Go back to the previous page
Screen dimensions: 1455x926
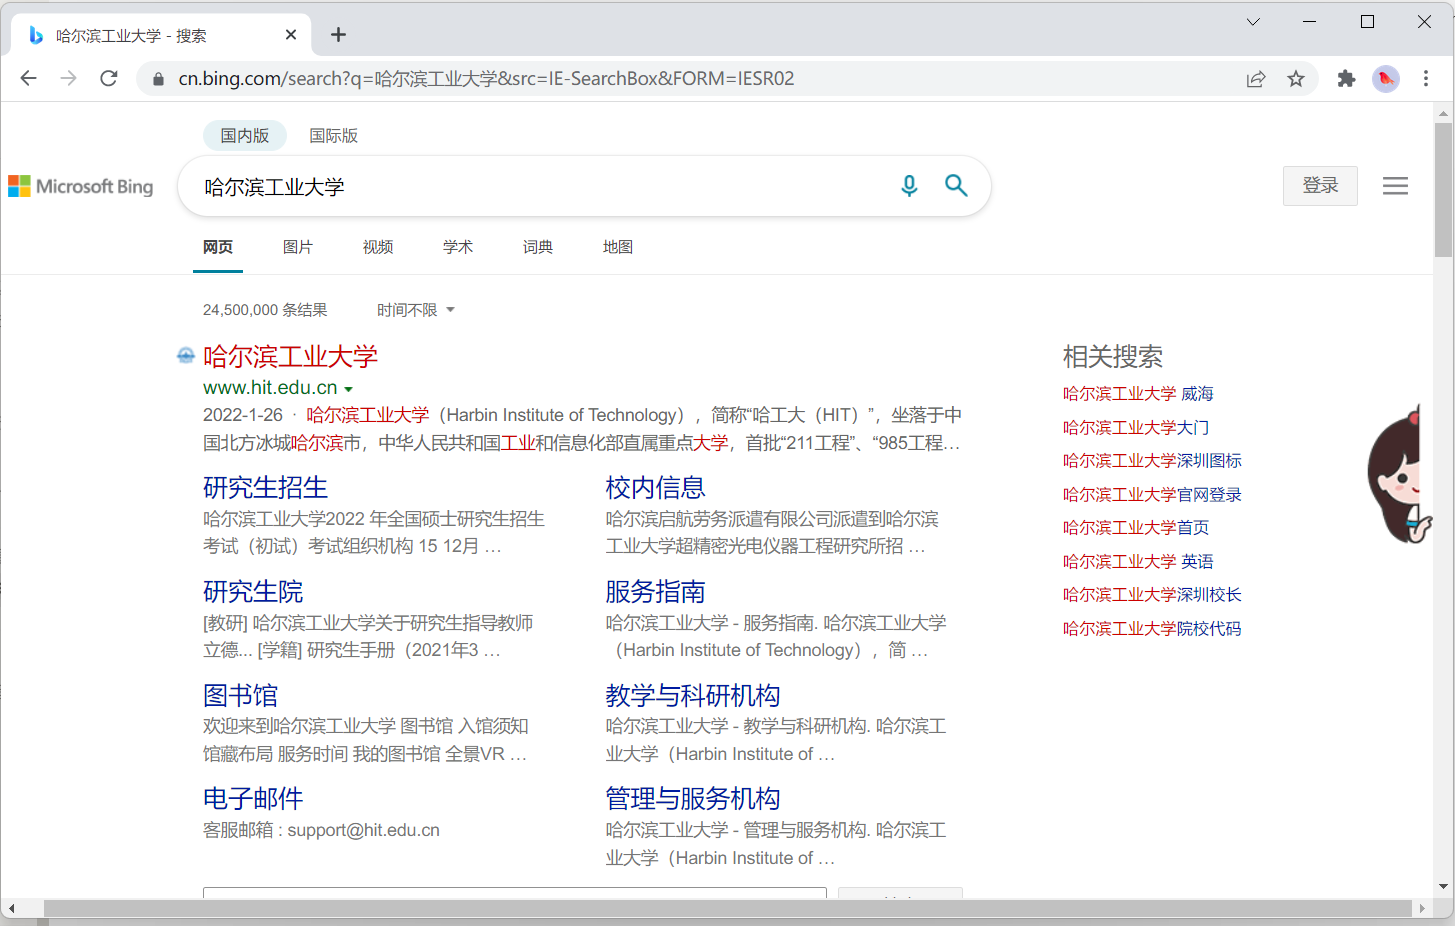point(28,78)
